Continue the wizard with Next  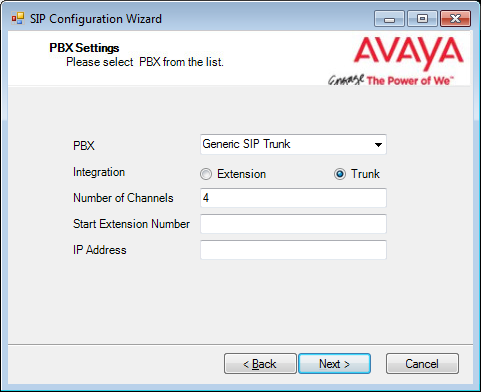click(334, 364)
